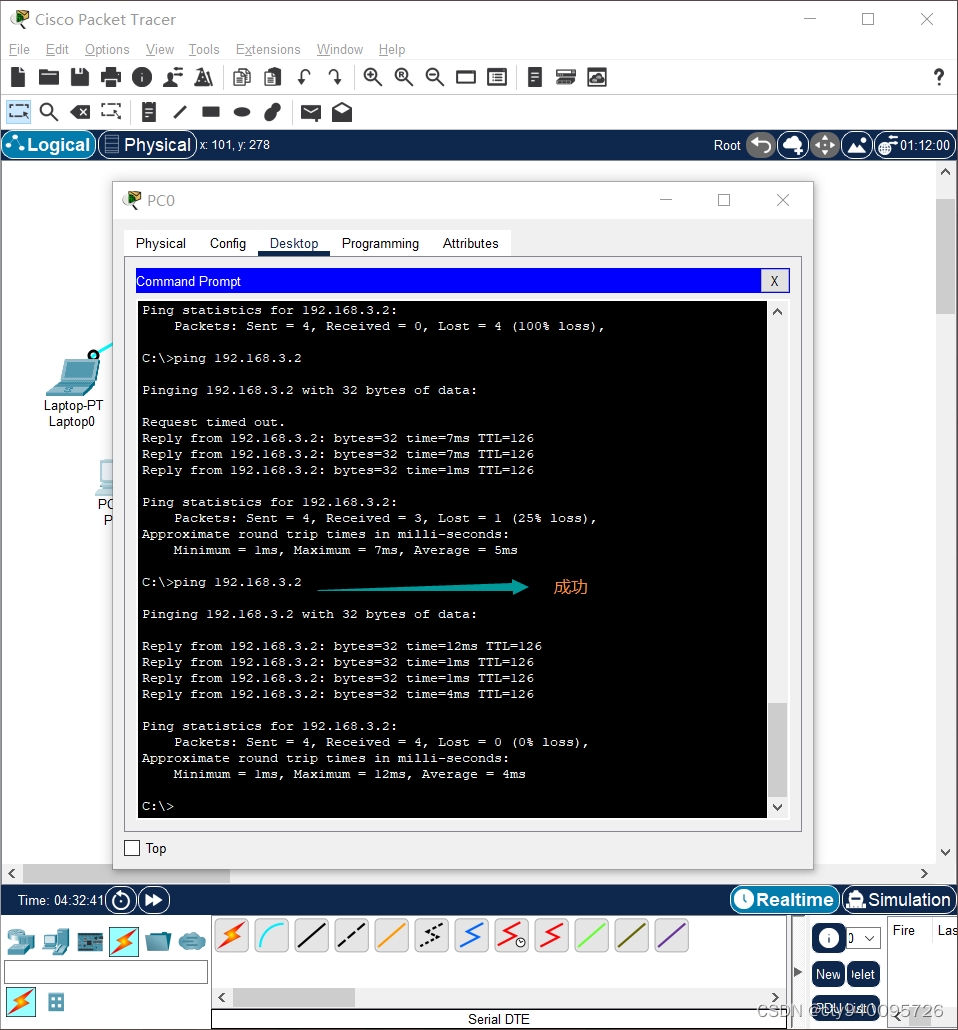Viewport: 958px width, 1030px height.
Task: Open the scenario dropdown
Action: tap(863, 938)
